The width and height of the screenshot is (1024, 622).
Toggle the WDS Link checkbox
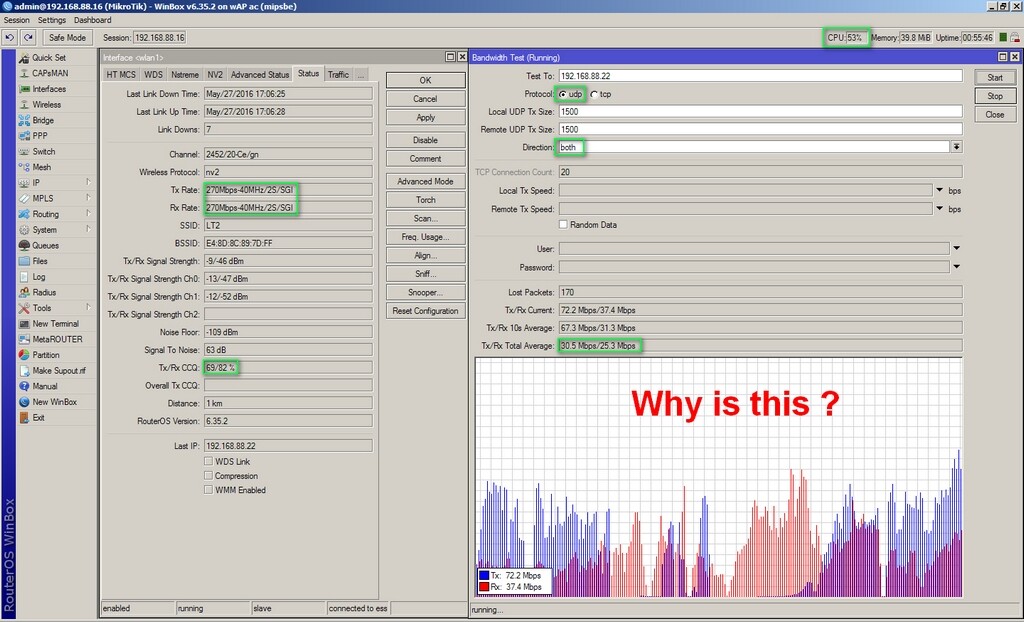(x=208, y=461)
